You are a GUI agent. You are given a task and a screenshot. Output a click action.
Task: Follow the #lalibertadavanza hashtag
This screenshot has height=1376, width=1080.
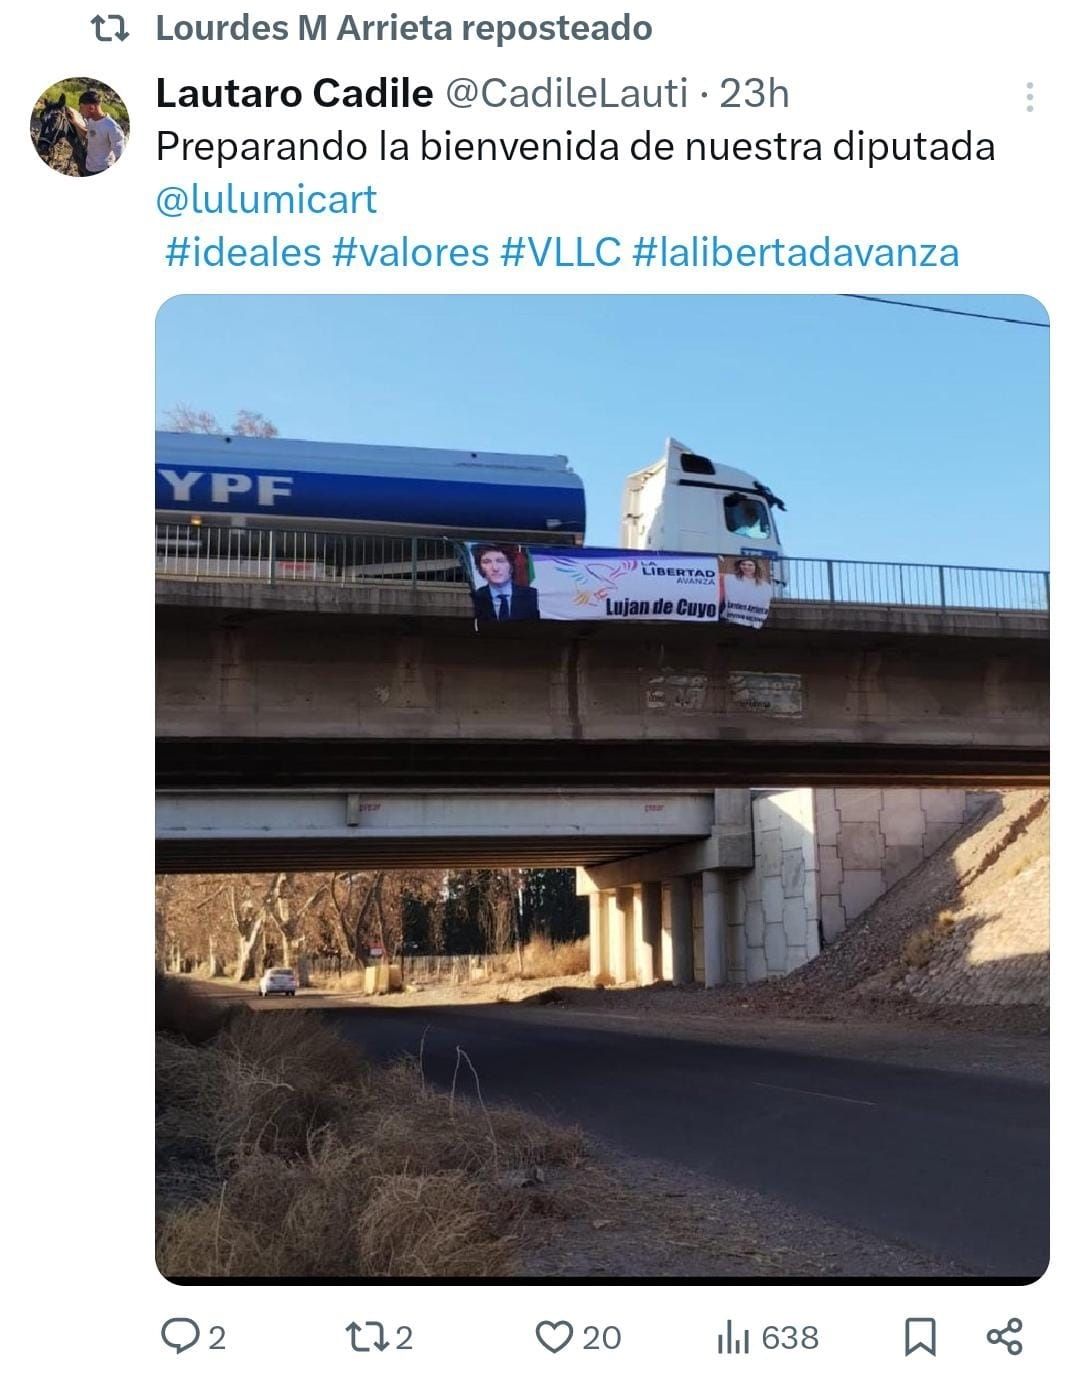tap(796, 251)
